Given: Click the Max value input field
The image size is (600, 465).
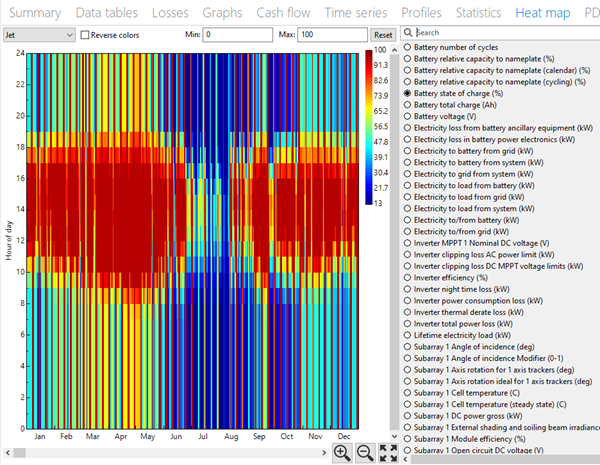Looking at the screenshot, I should (x=333, y=34).
